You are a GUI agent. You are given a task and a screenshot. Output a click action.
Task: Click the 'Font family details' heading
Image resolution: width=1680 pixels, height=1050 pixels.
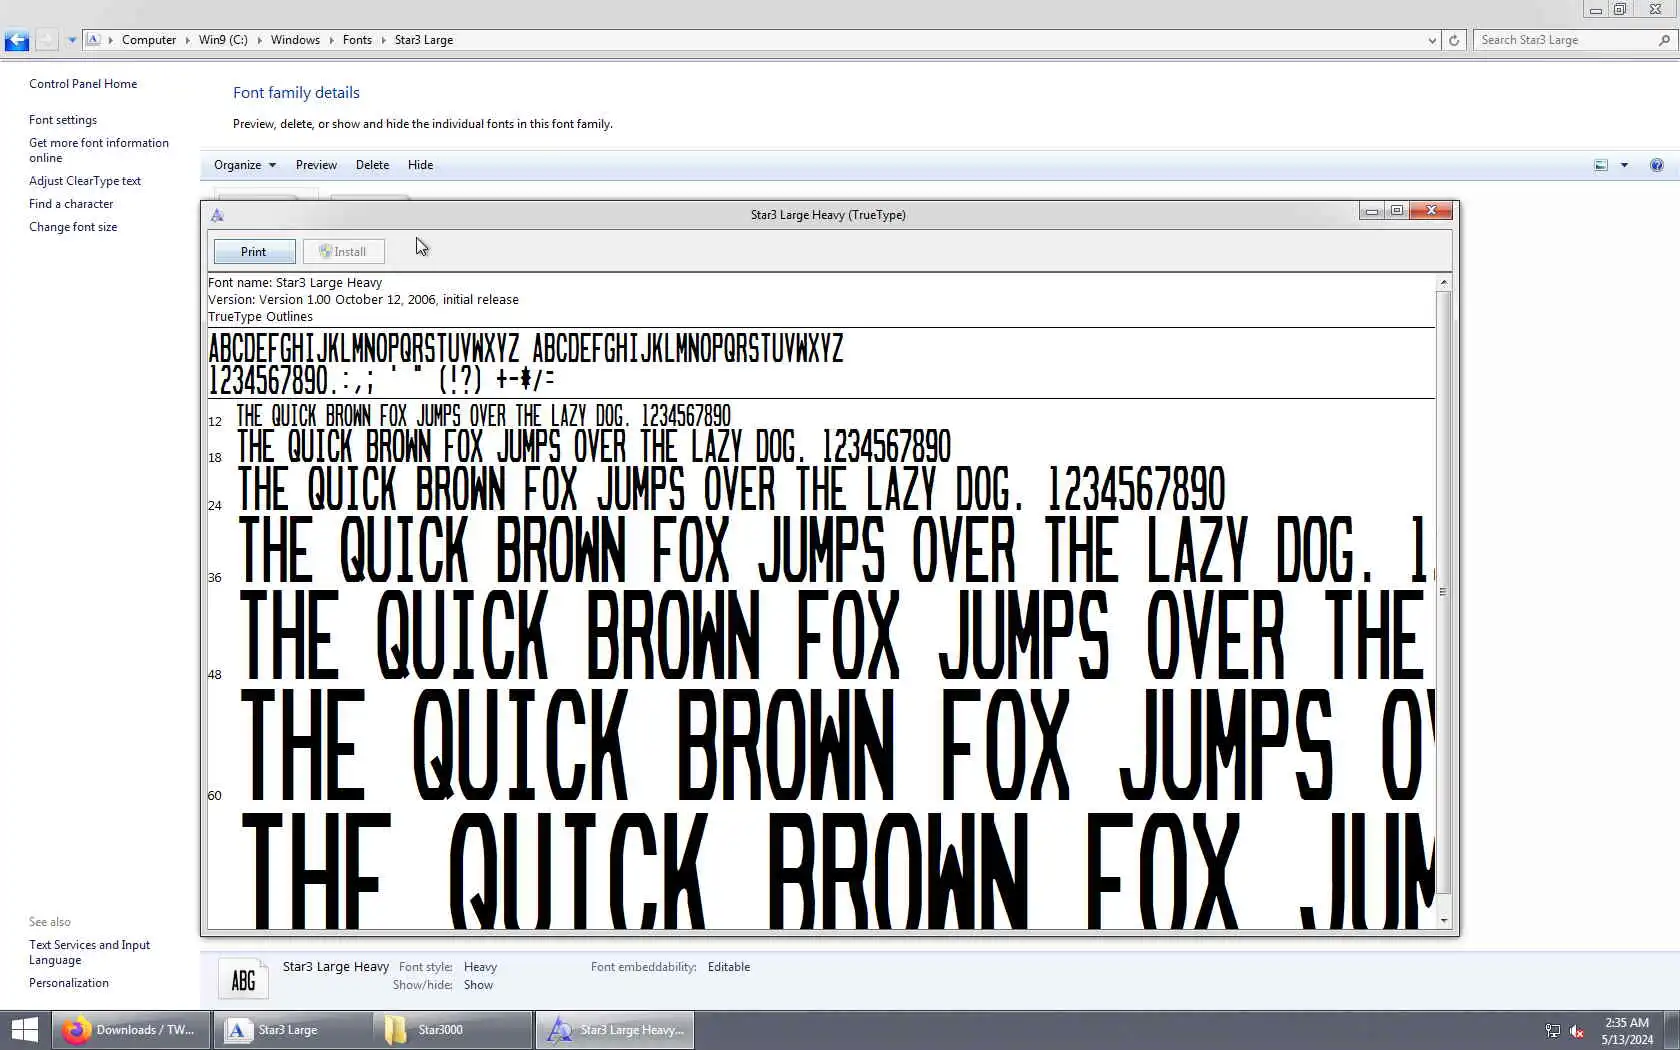click(x=296, y=93)
